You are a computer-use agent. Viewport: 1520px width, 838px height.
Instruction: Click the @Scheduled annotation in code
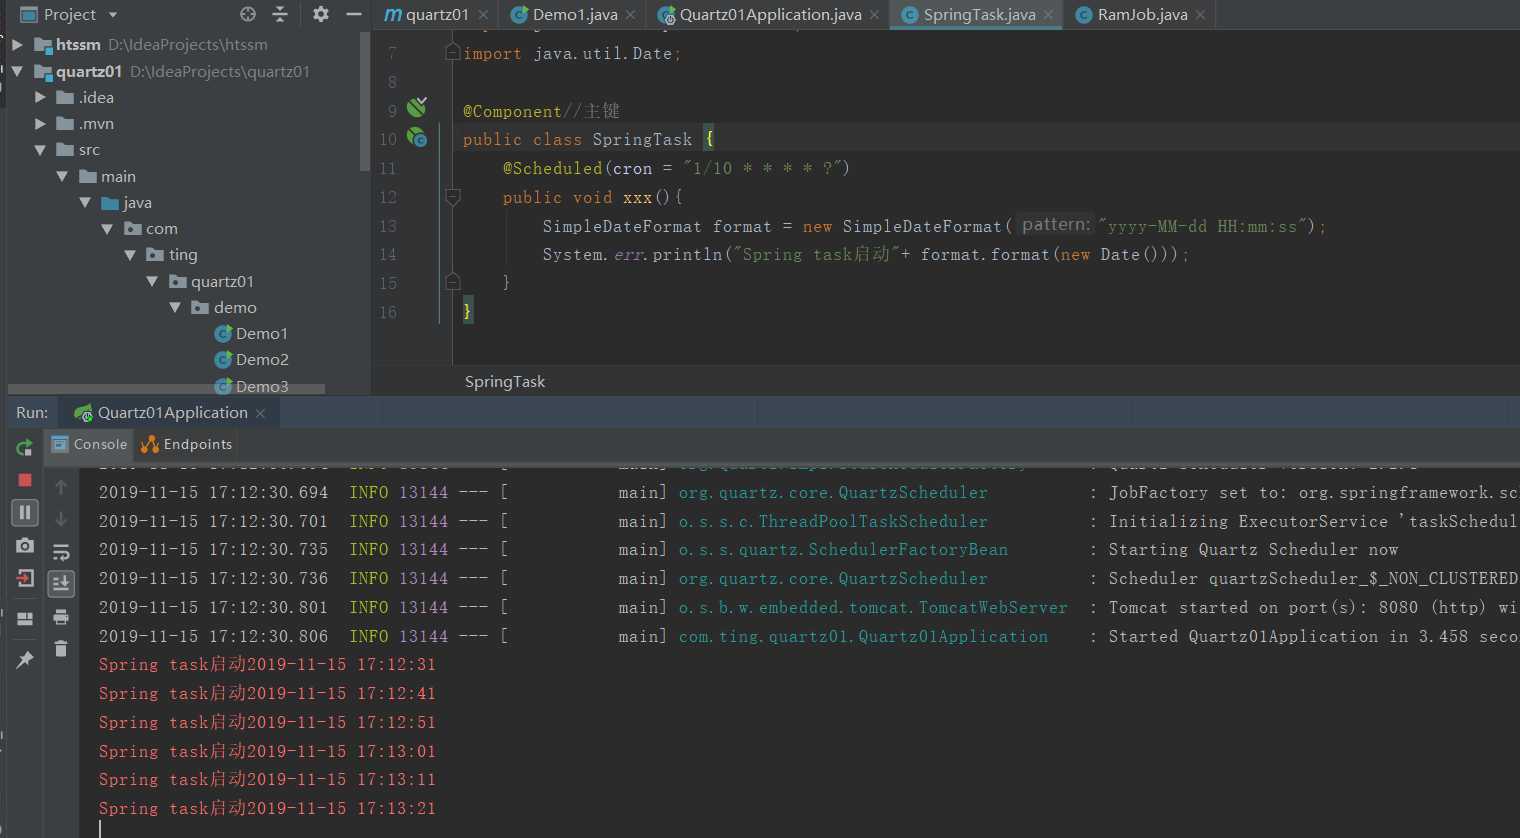(552, 168)
